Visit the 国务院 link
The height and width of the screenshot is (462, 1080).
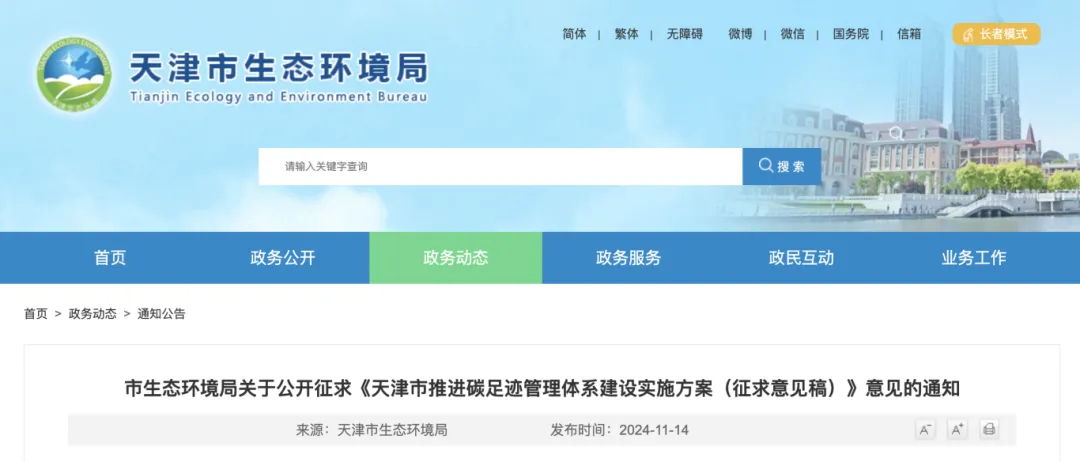(851, 34)
